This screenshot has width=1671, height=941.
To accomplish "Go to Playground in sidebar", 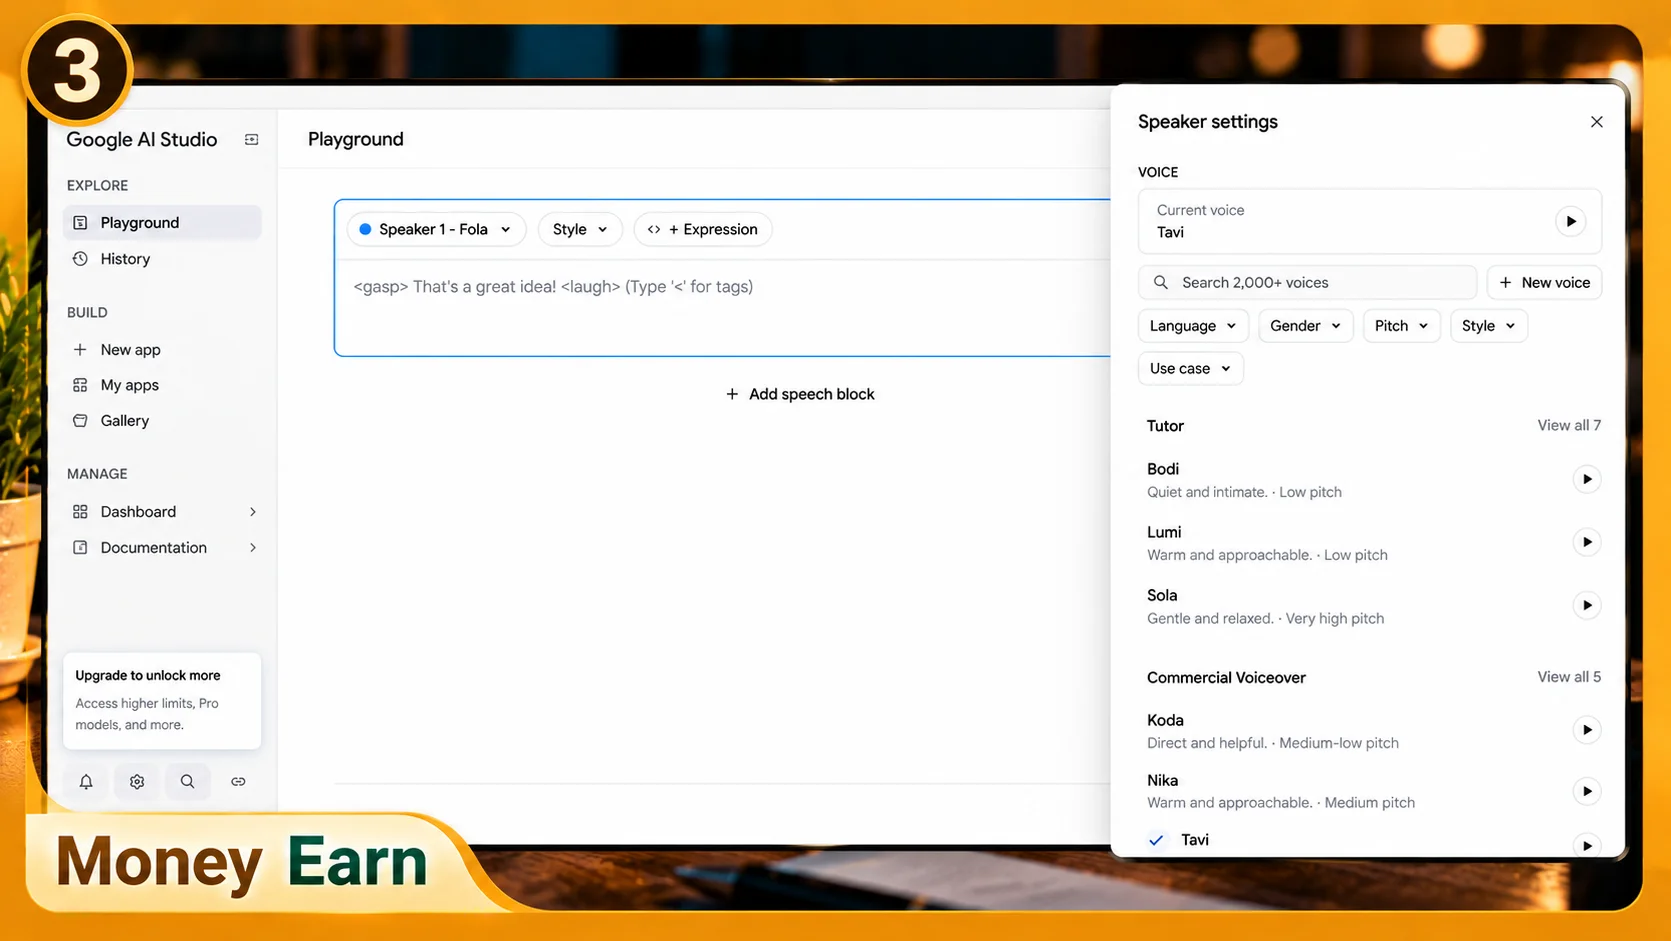I will [163, 223].
